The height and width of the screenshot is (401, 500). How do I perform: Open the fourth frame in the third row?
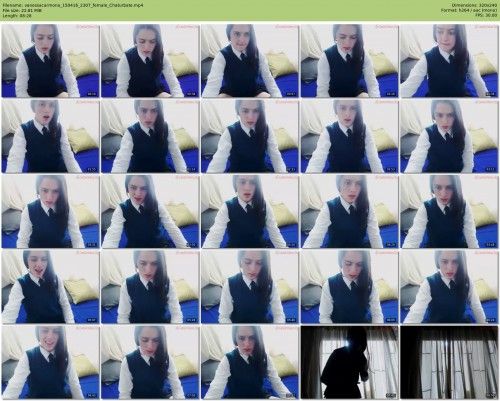click(349, 211)
